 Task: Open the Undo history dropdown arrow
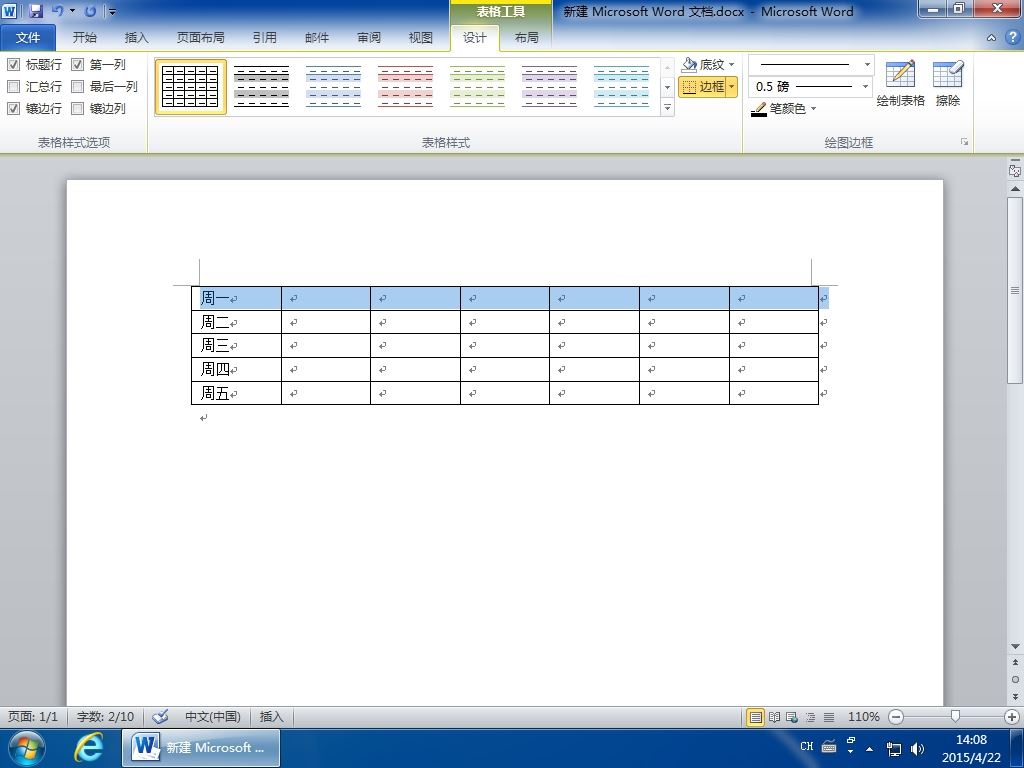72,11
